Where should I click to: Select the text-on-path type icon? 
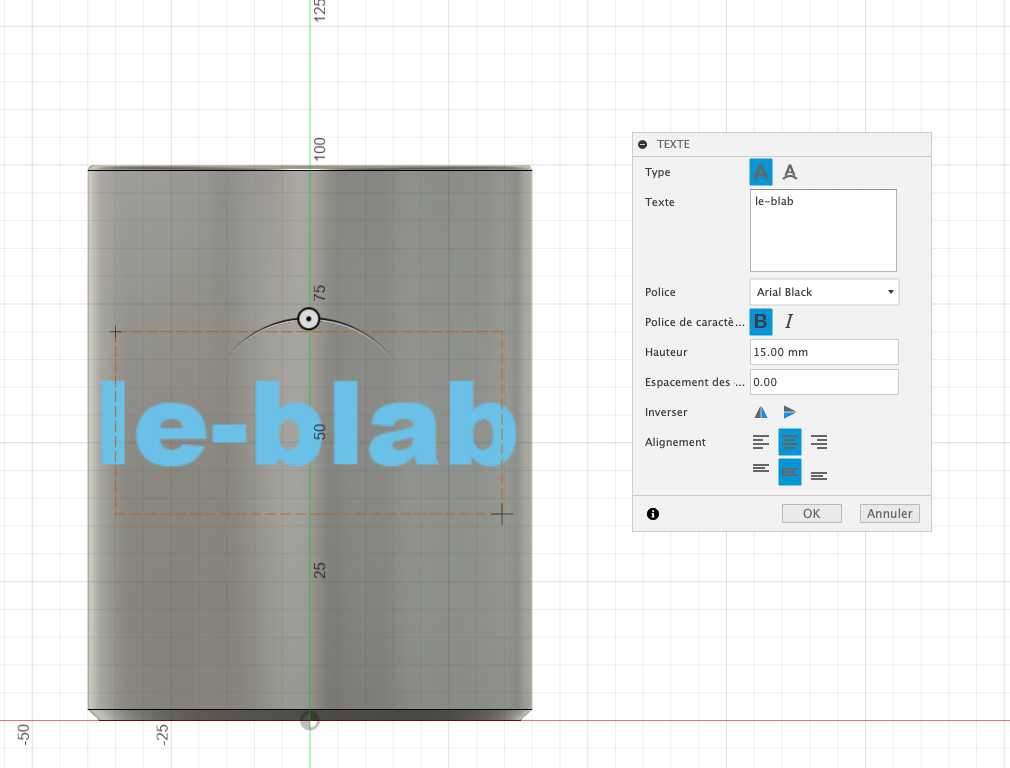790,172
